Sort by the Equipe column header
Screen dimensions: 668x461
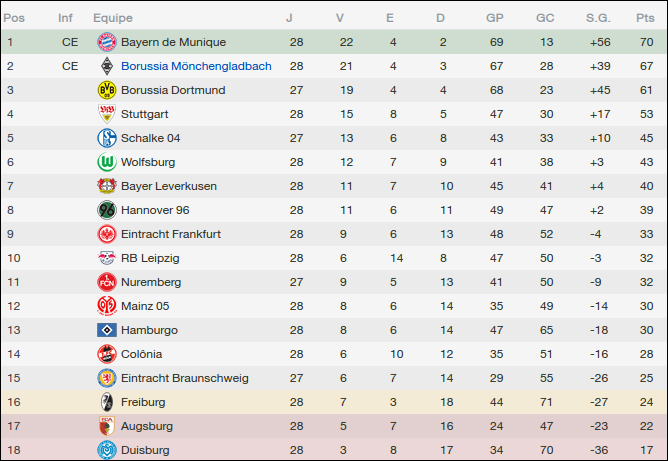pos(112,18)
